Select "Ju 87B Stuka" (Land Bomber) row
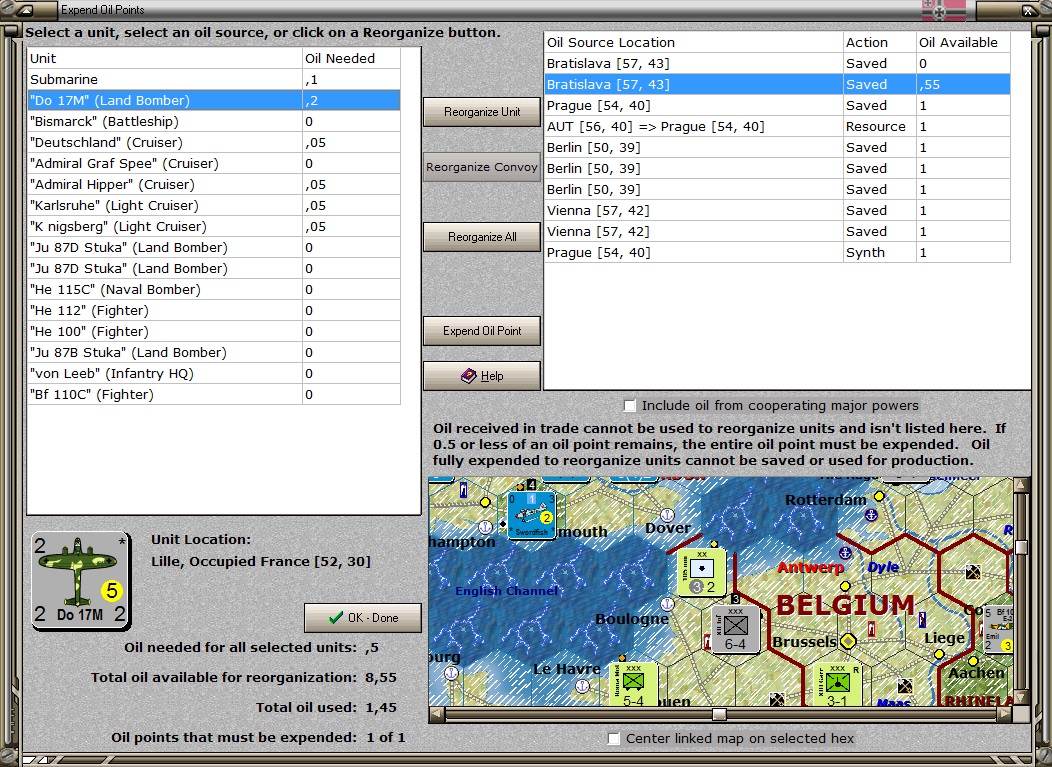The width and height of the screenshot is (1052, 767). 214,353
